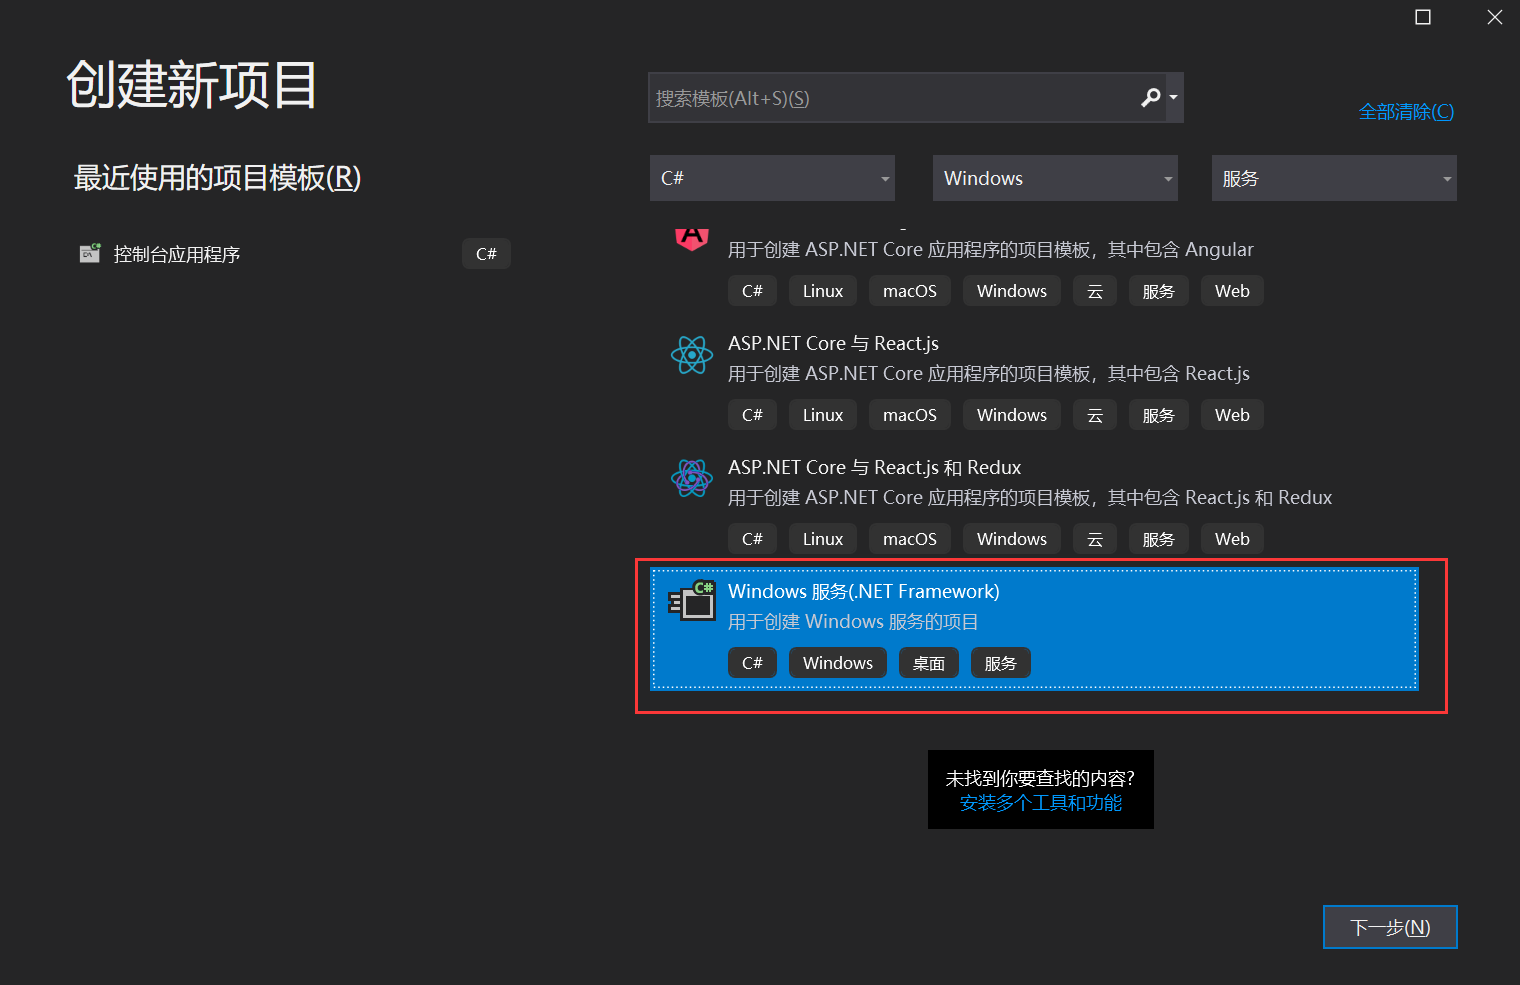The width and height of the screenshot is (1520, 985).
Task: Open the Windows platform filter dropdown
Action: (x=1055, y=178)
